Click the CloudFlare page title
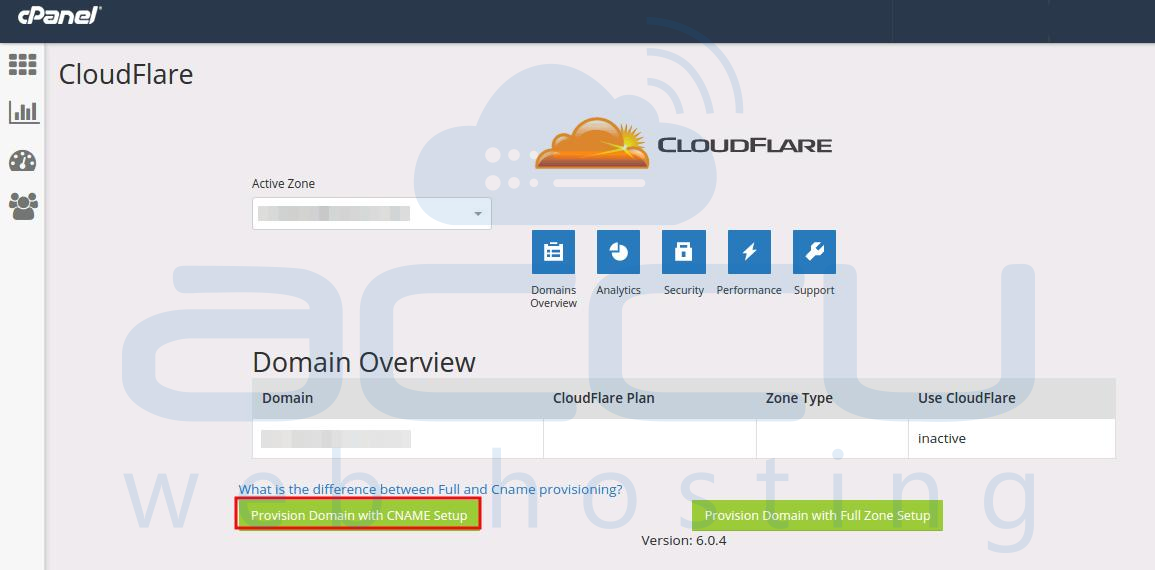1155x570 pixels. click(x=126, y=74)
